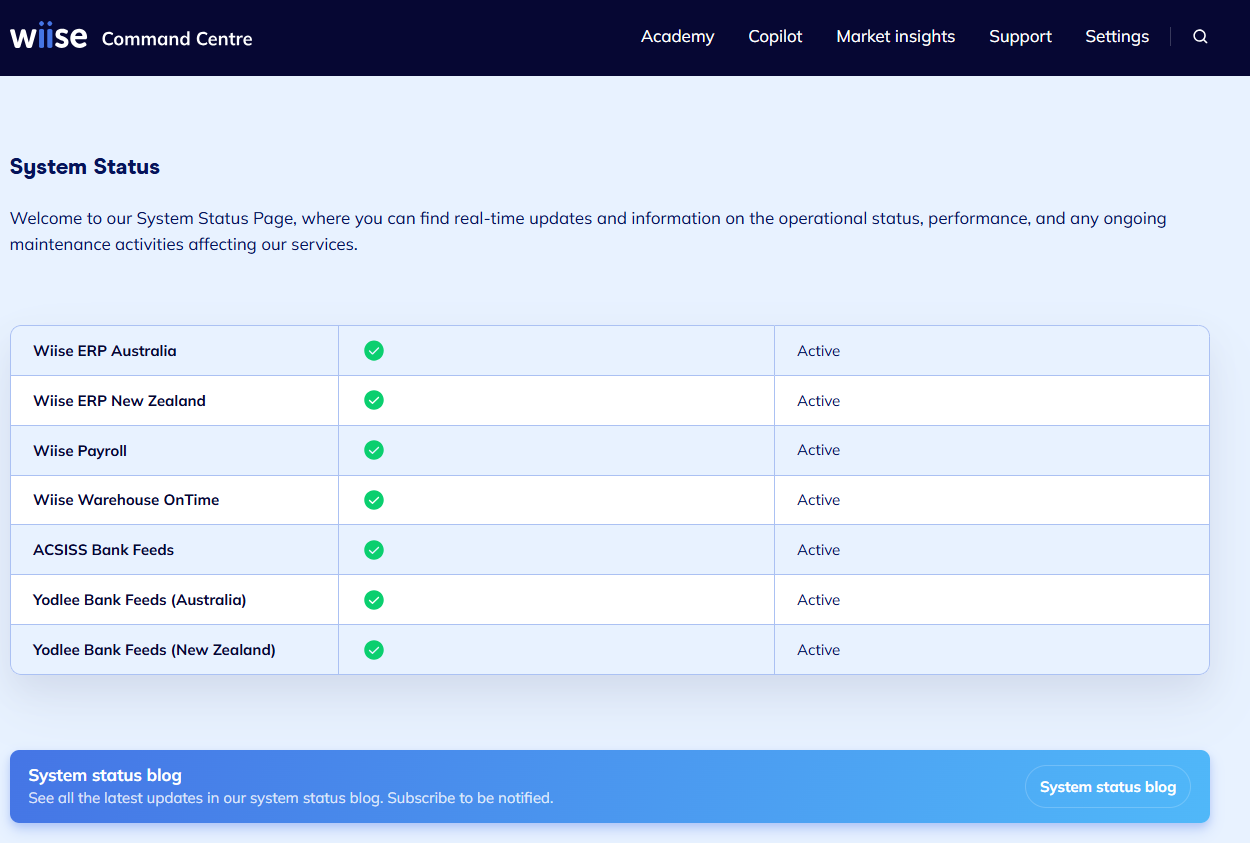1250x843 pixels.
Task: Click the green check for Yodlee Bank Feeds (Australia)
Action: coord(373,600)
